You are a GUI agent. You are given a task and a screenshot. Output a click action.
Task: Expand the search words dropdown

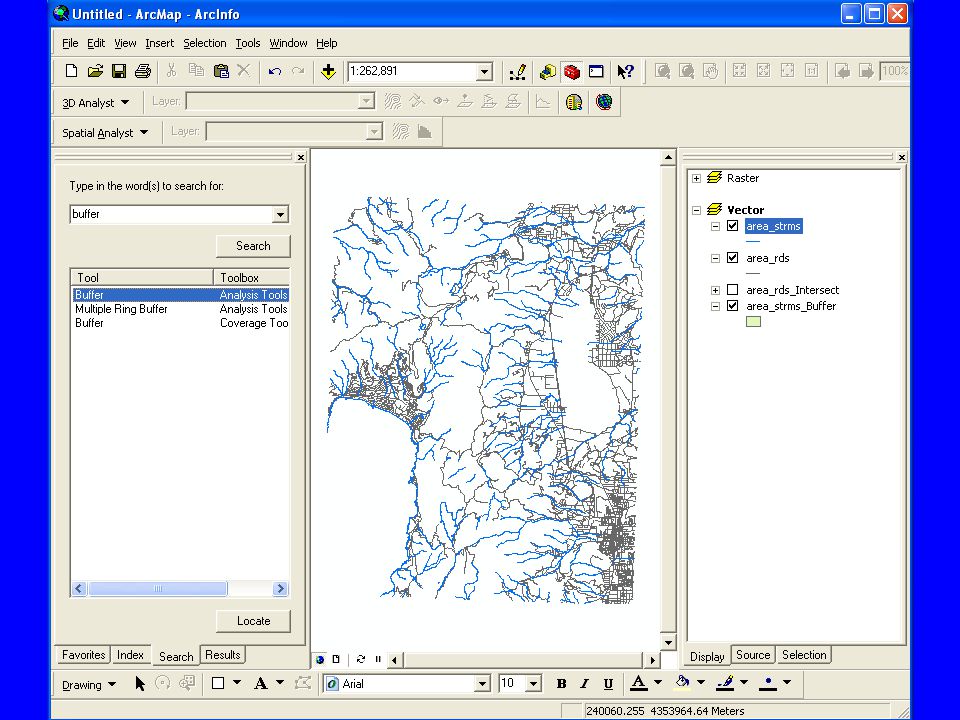(280, 214)
